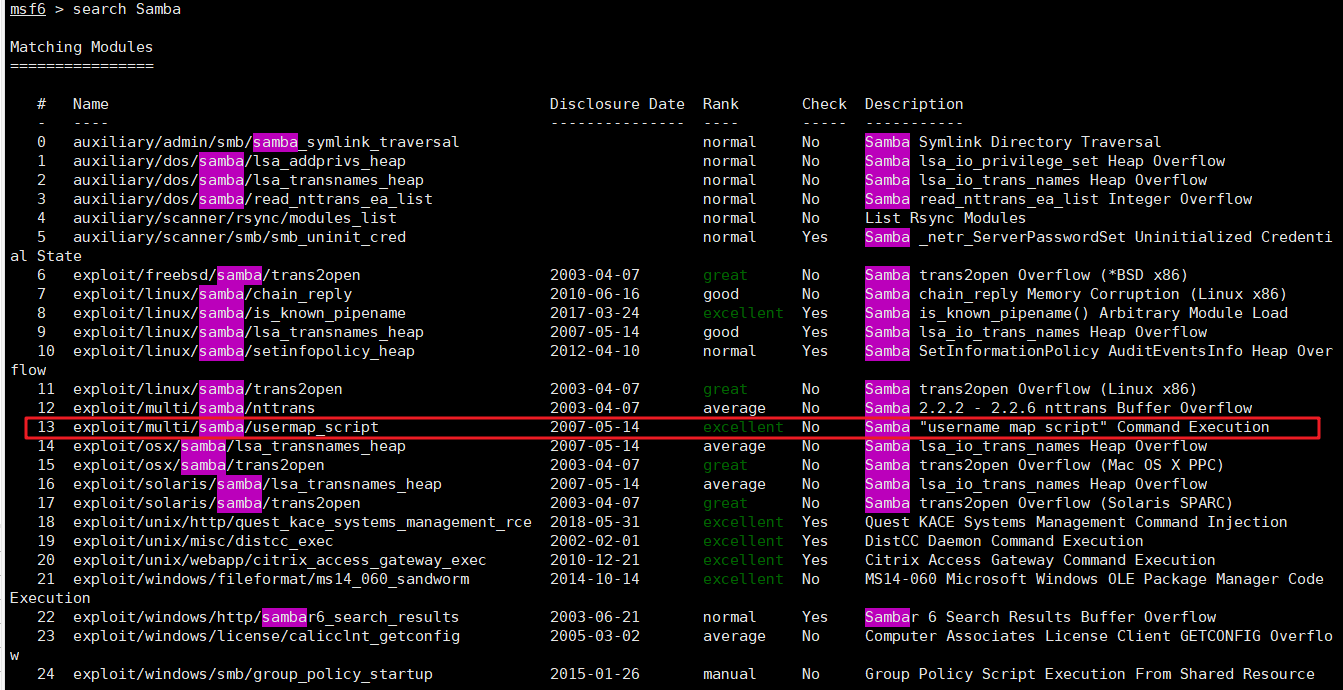Select exploit/freebsd/samba/trans2open module name
The height and width of the screenshot is (690, 1343).
tap(217, 275)
